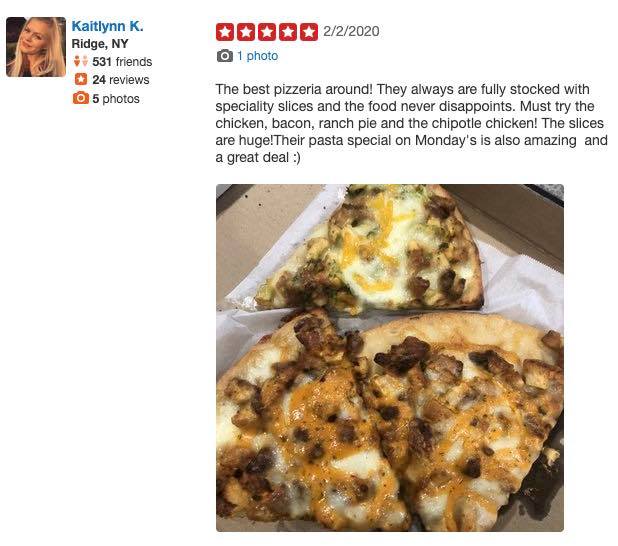The image size is (618, 546).
Task: Open Kaitlynn K.'s profile link
Action: (x=107, y=26)
